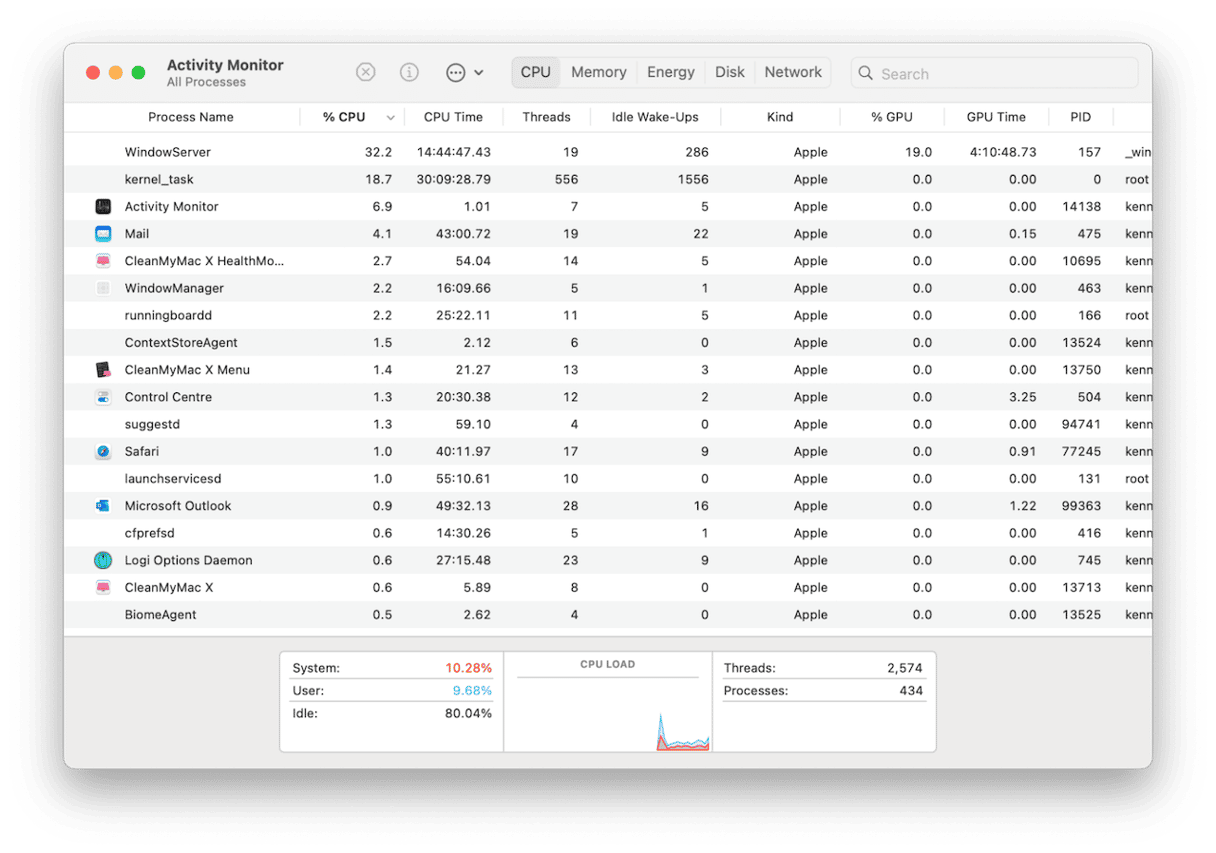Sort by Kind column header
1216x853 pixels.
(x=780, y=117)
